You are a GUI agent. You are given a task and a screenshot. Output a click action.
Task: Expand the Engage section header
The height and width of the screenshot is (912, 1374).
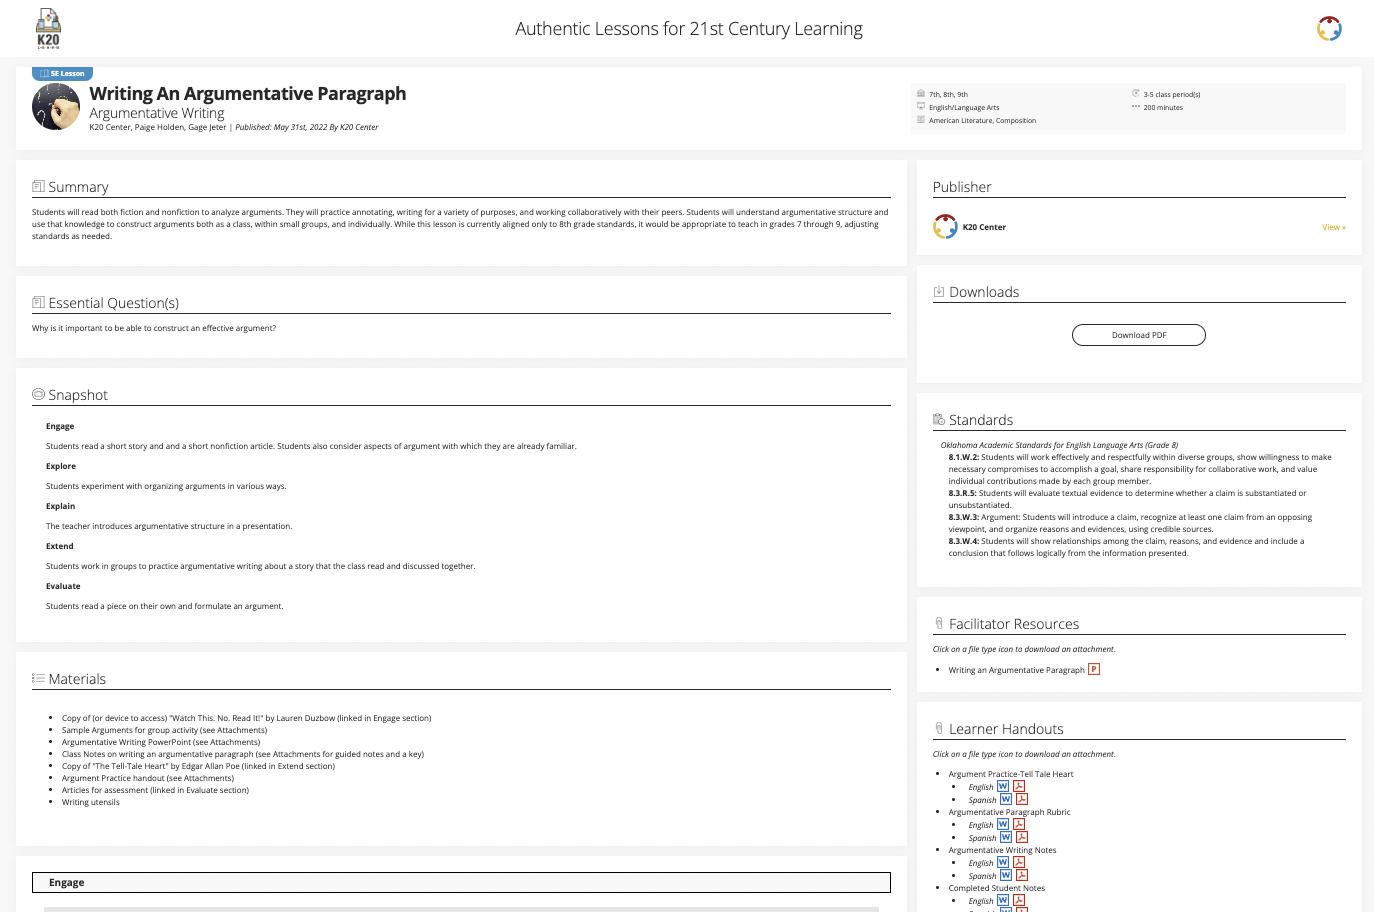(x=461, y=883)
